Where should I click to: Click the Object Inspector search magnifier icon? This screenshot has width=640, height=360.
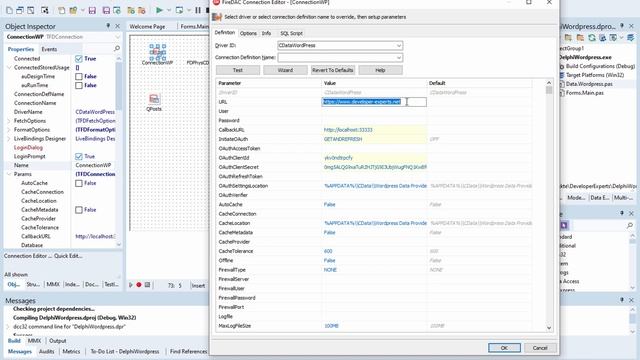(117, 49)
